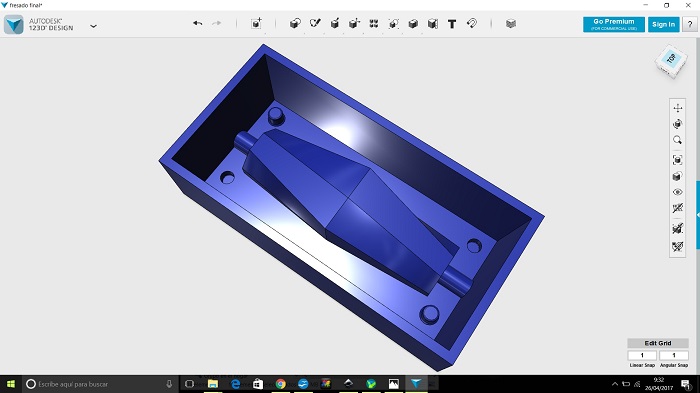
Task: Click the microphone icon in search box
Action: (169, 384)
